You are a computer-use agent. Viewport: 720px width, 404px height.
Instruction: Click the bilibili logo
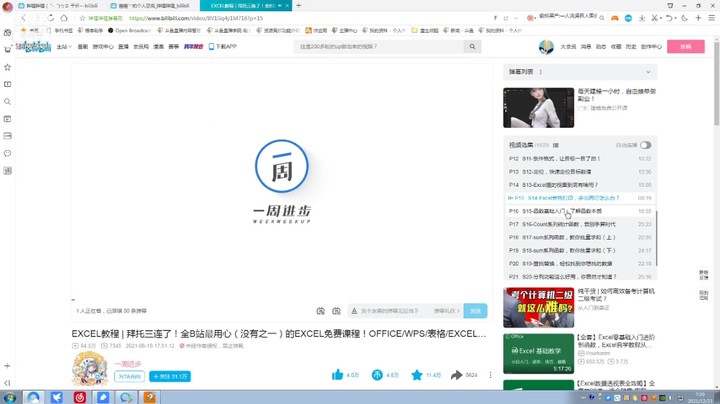tap(33, 46)
